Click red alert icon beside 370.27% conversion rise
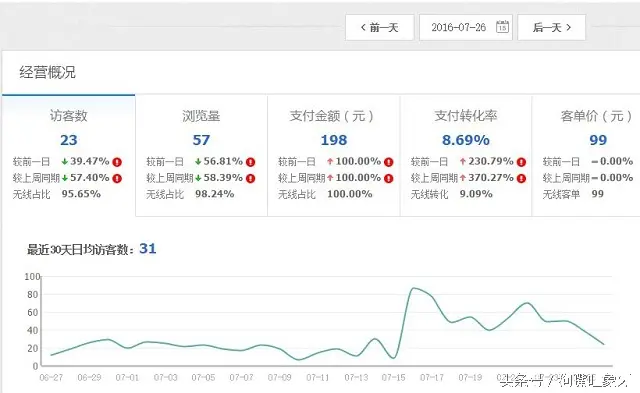The height and width of the screenshot is (393, 640). point(521,178)
